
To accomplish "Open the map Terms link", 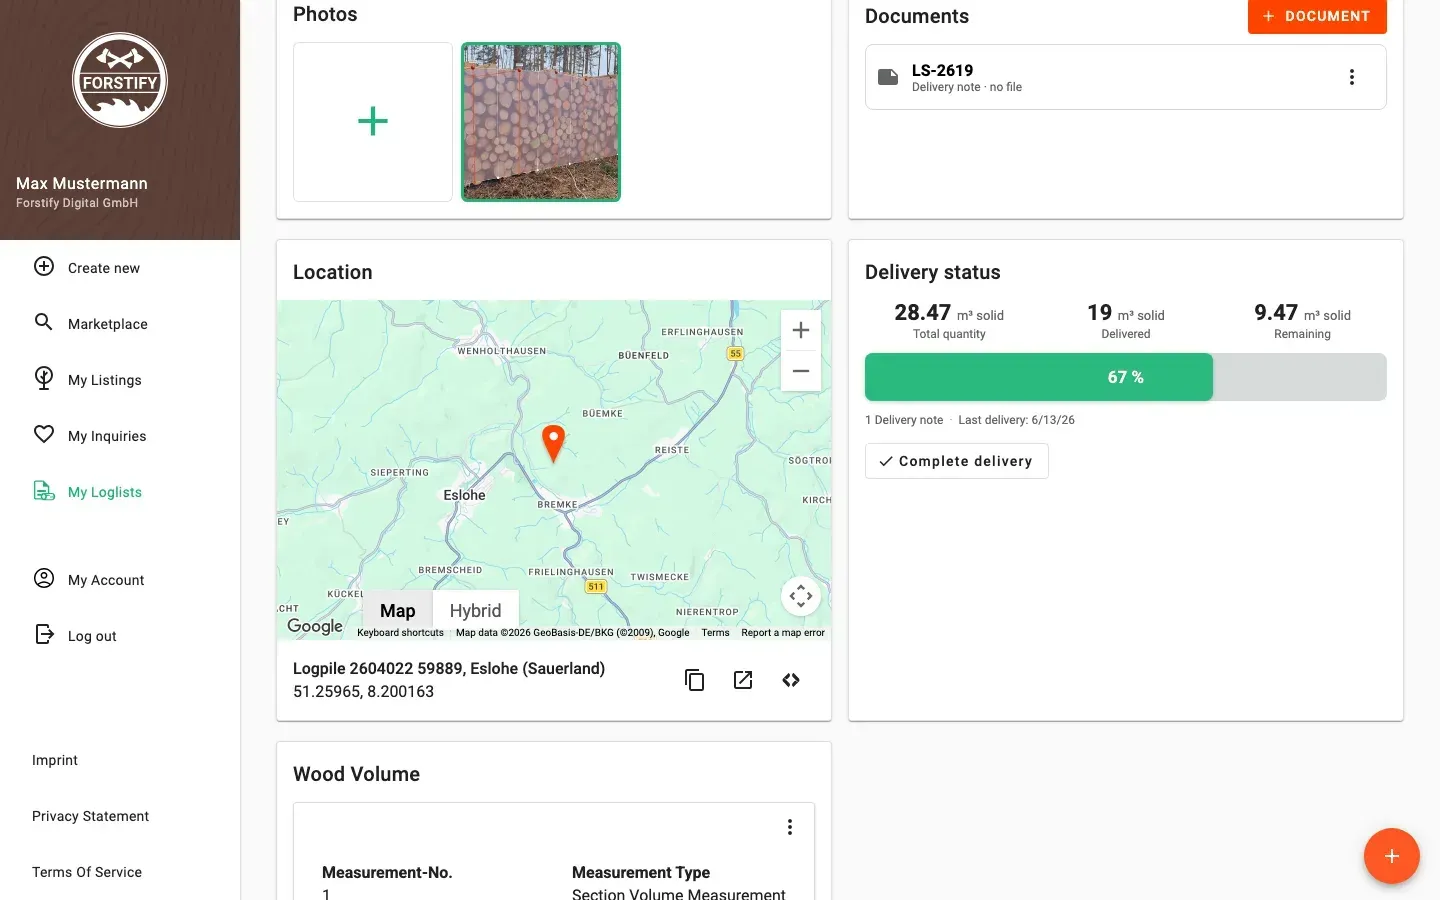I will pyautogui.click(x=715, y=633).
